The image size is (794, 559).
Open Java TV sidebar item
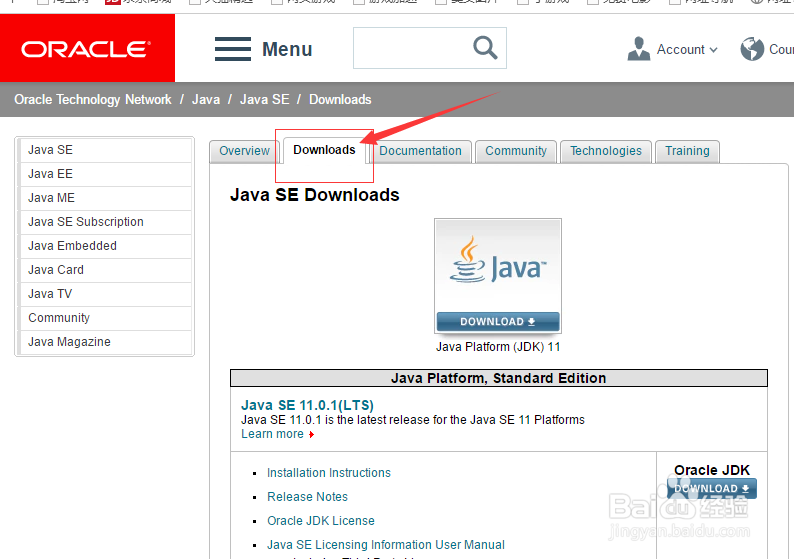click(x=105, y=294)
